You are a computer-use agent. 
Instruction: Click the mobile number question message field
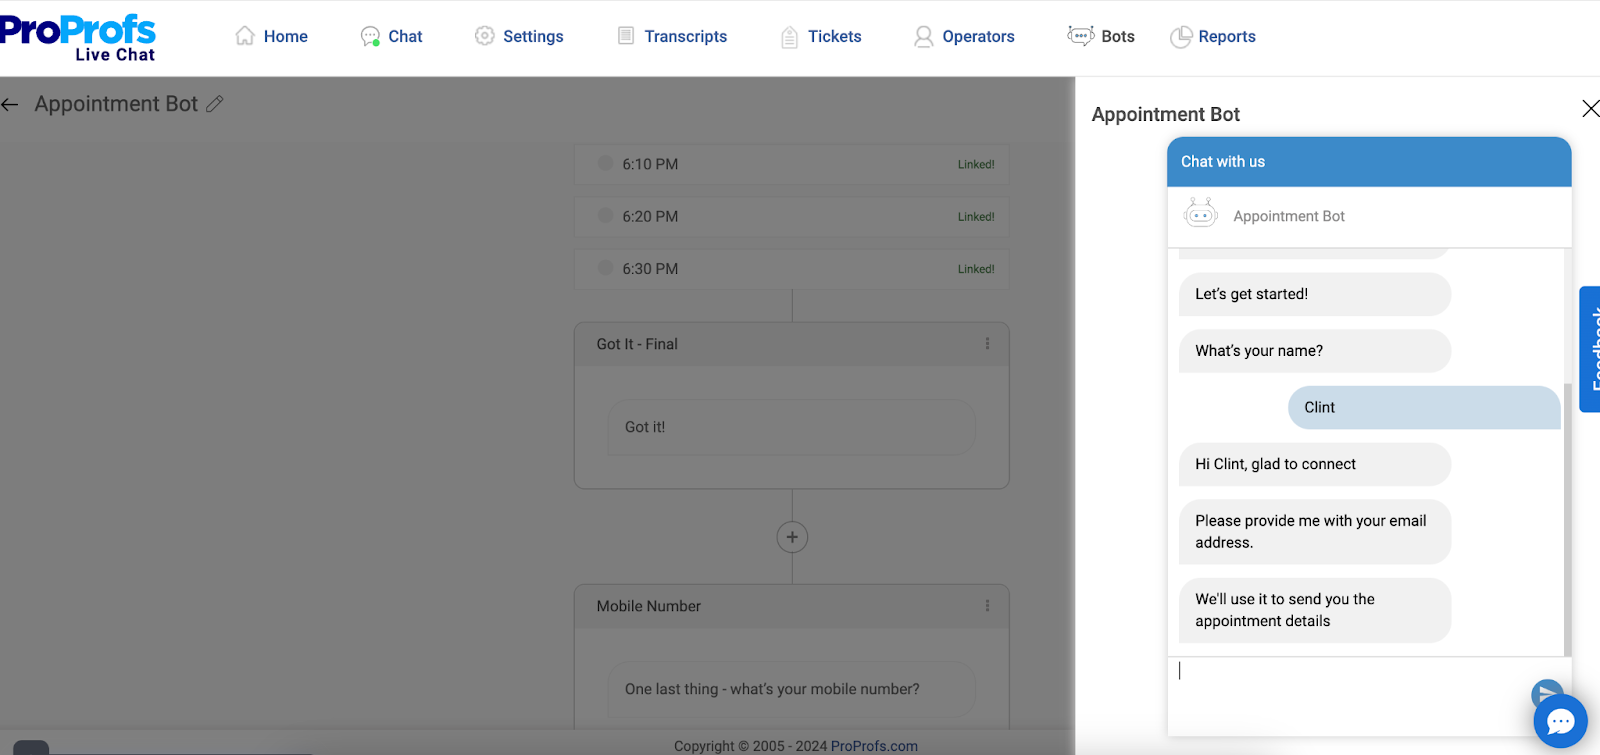coord(791,689)
